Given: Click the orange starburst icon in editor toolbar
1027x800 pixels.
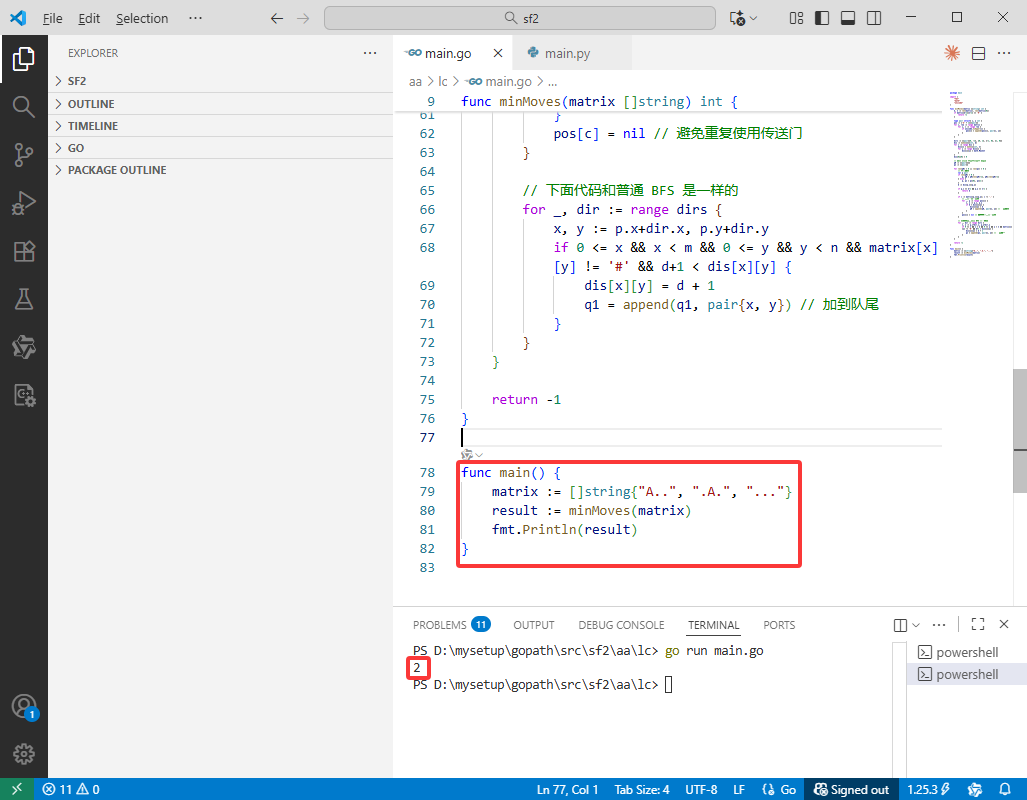Looking at the screenshot, I should tap(952, 53).
